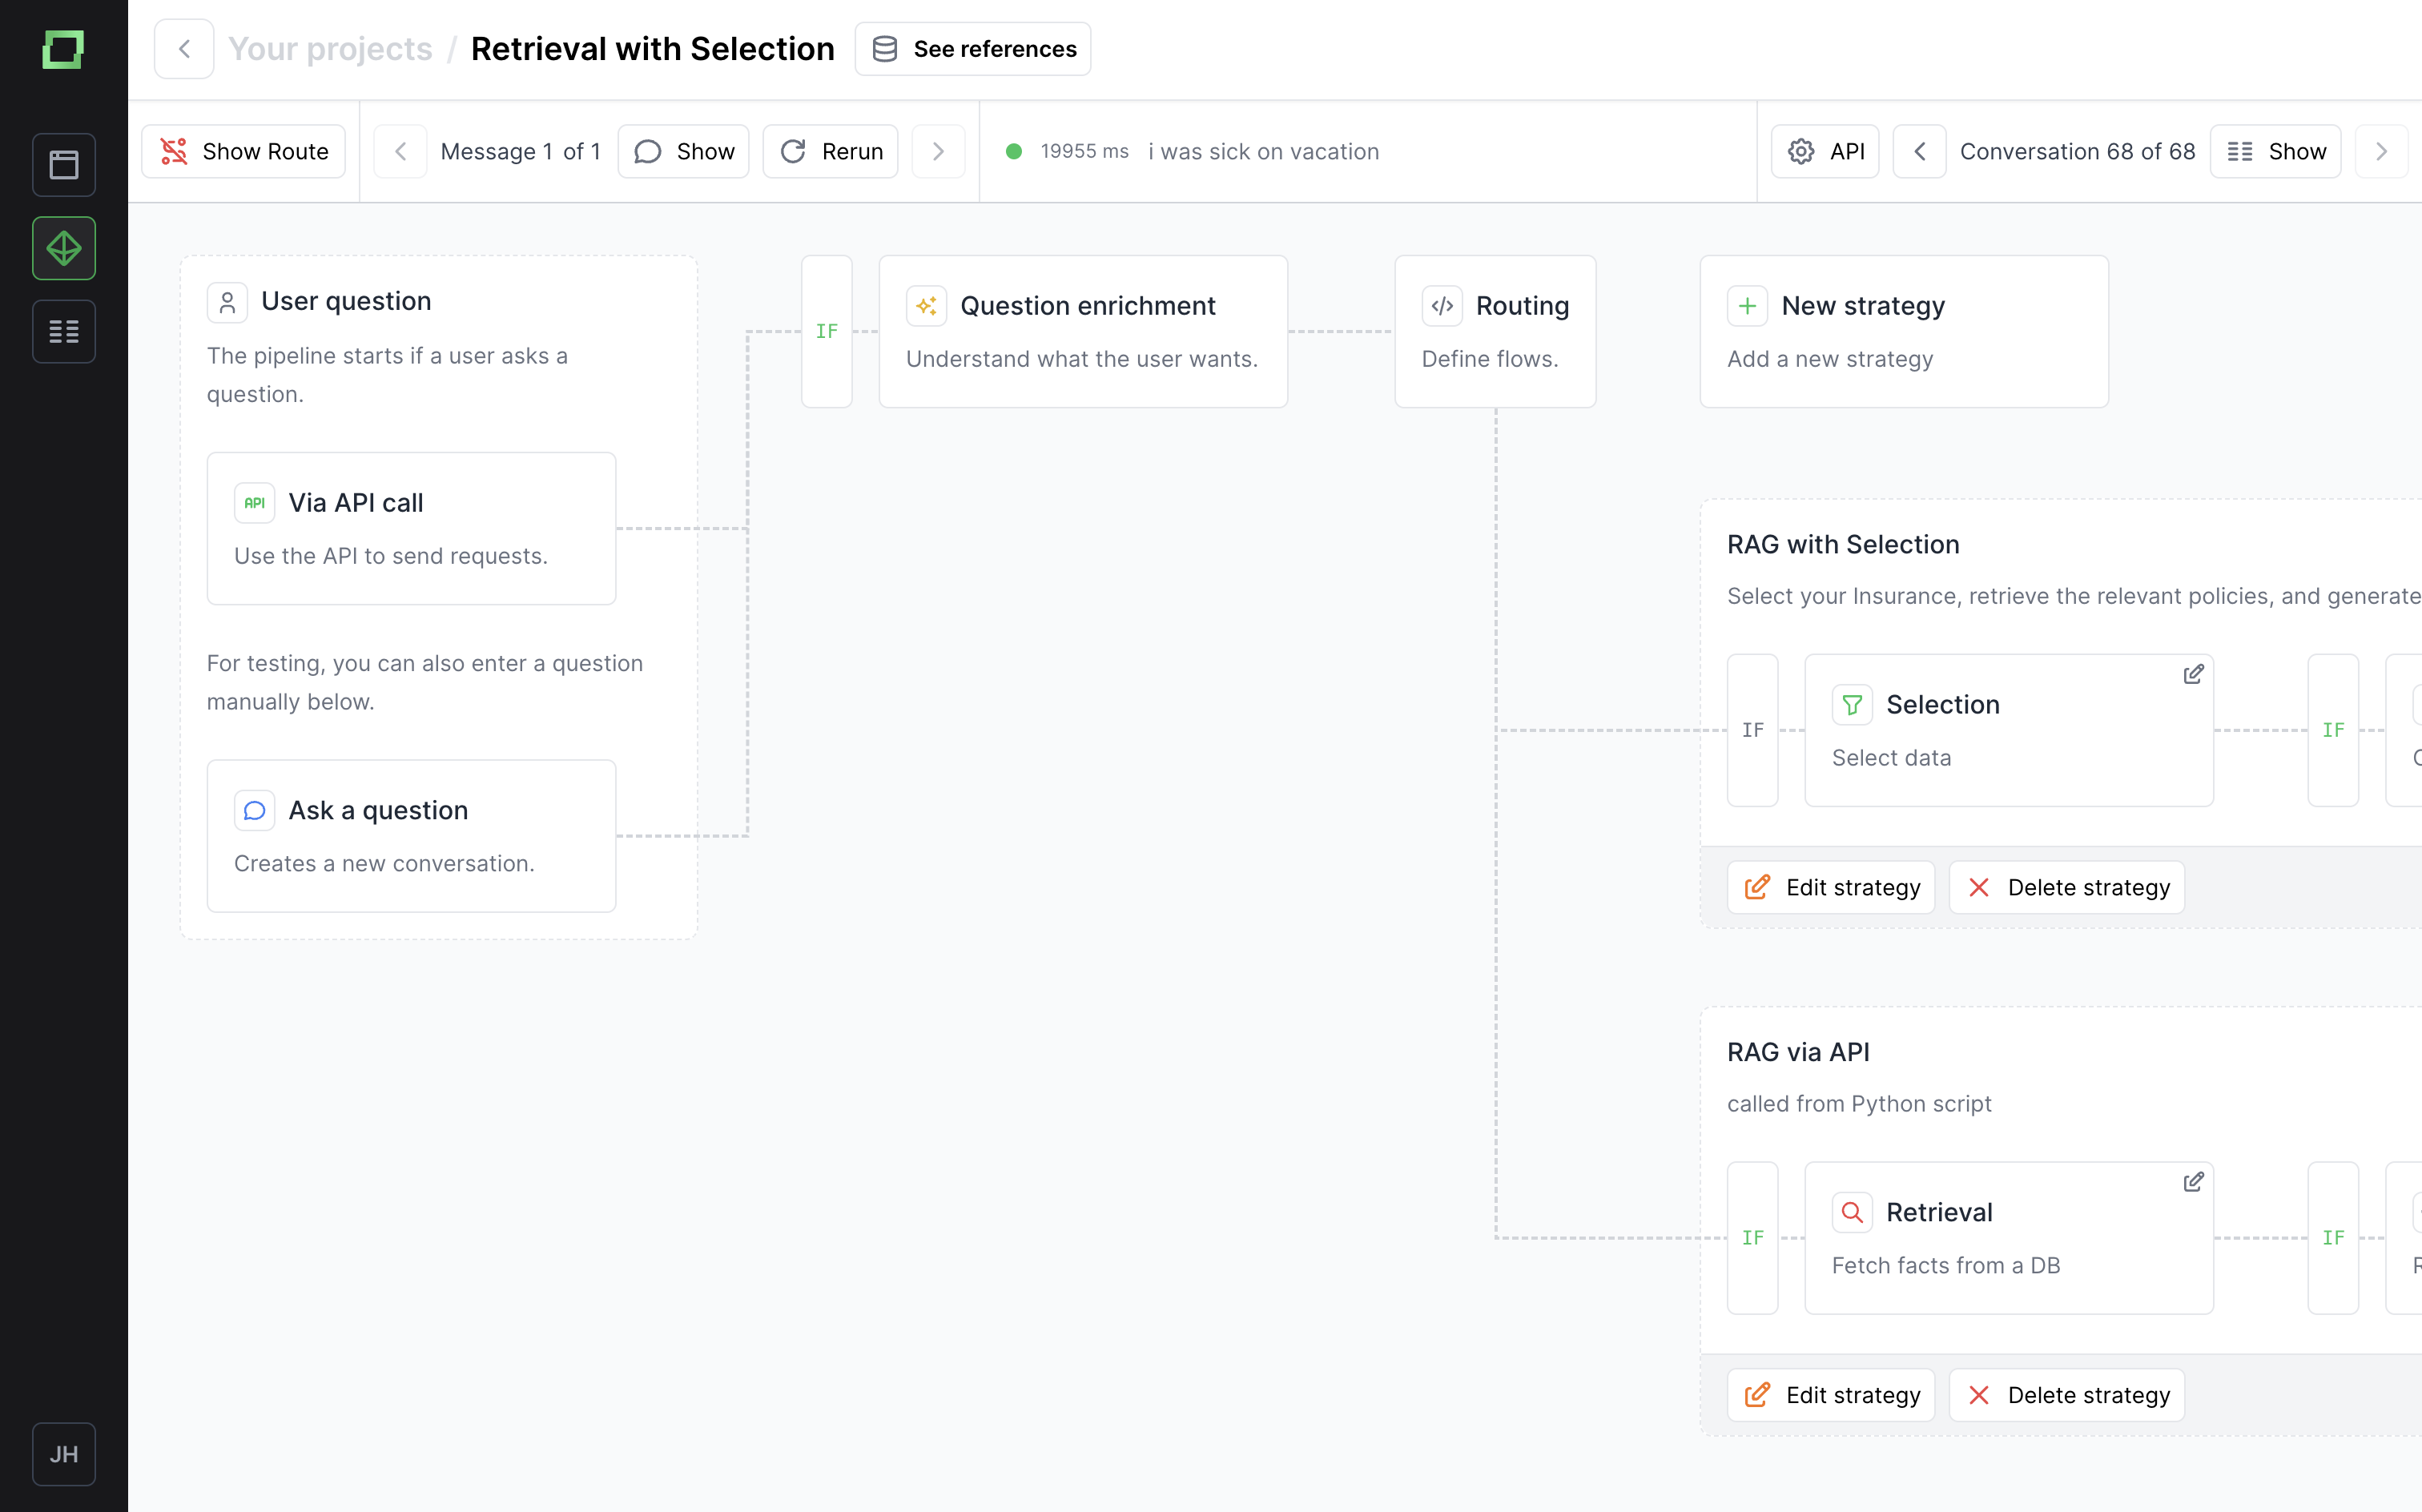Click the 'Message 1 of 1' label
This screenshot has height=1512, width=2422.
[521, 151]
